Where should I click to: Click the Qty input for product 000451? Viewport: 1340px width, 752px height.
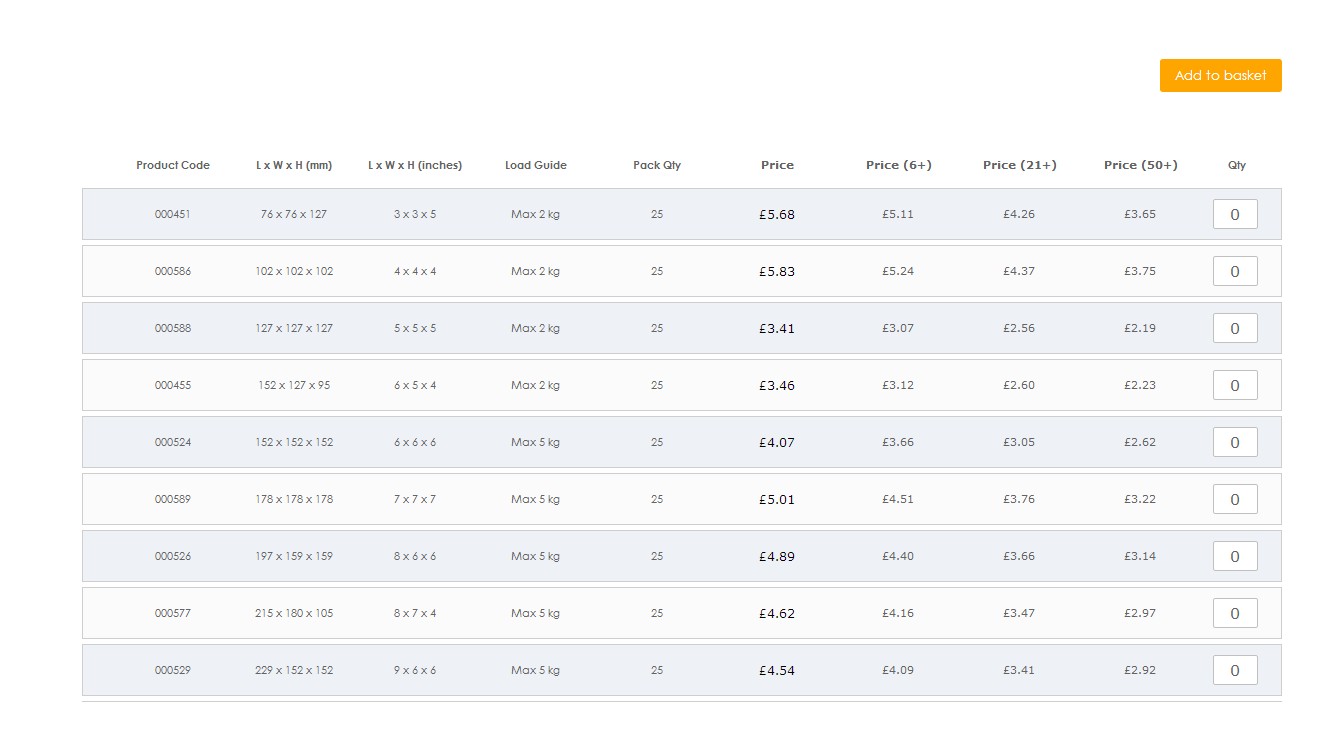(x=1234, y=214)
